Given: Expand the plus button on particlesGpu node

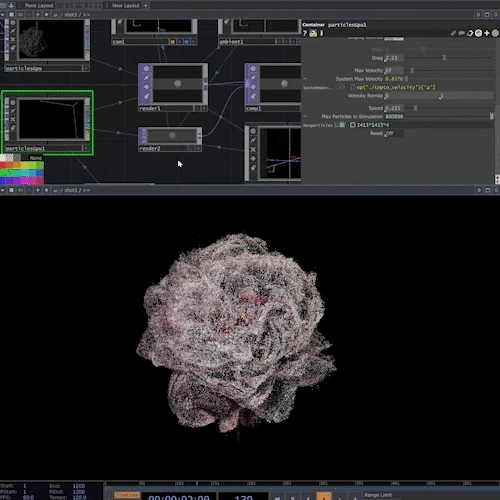Looking at the screenshot, I should click(x=86, y=68).
